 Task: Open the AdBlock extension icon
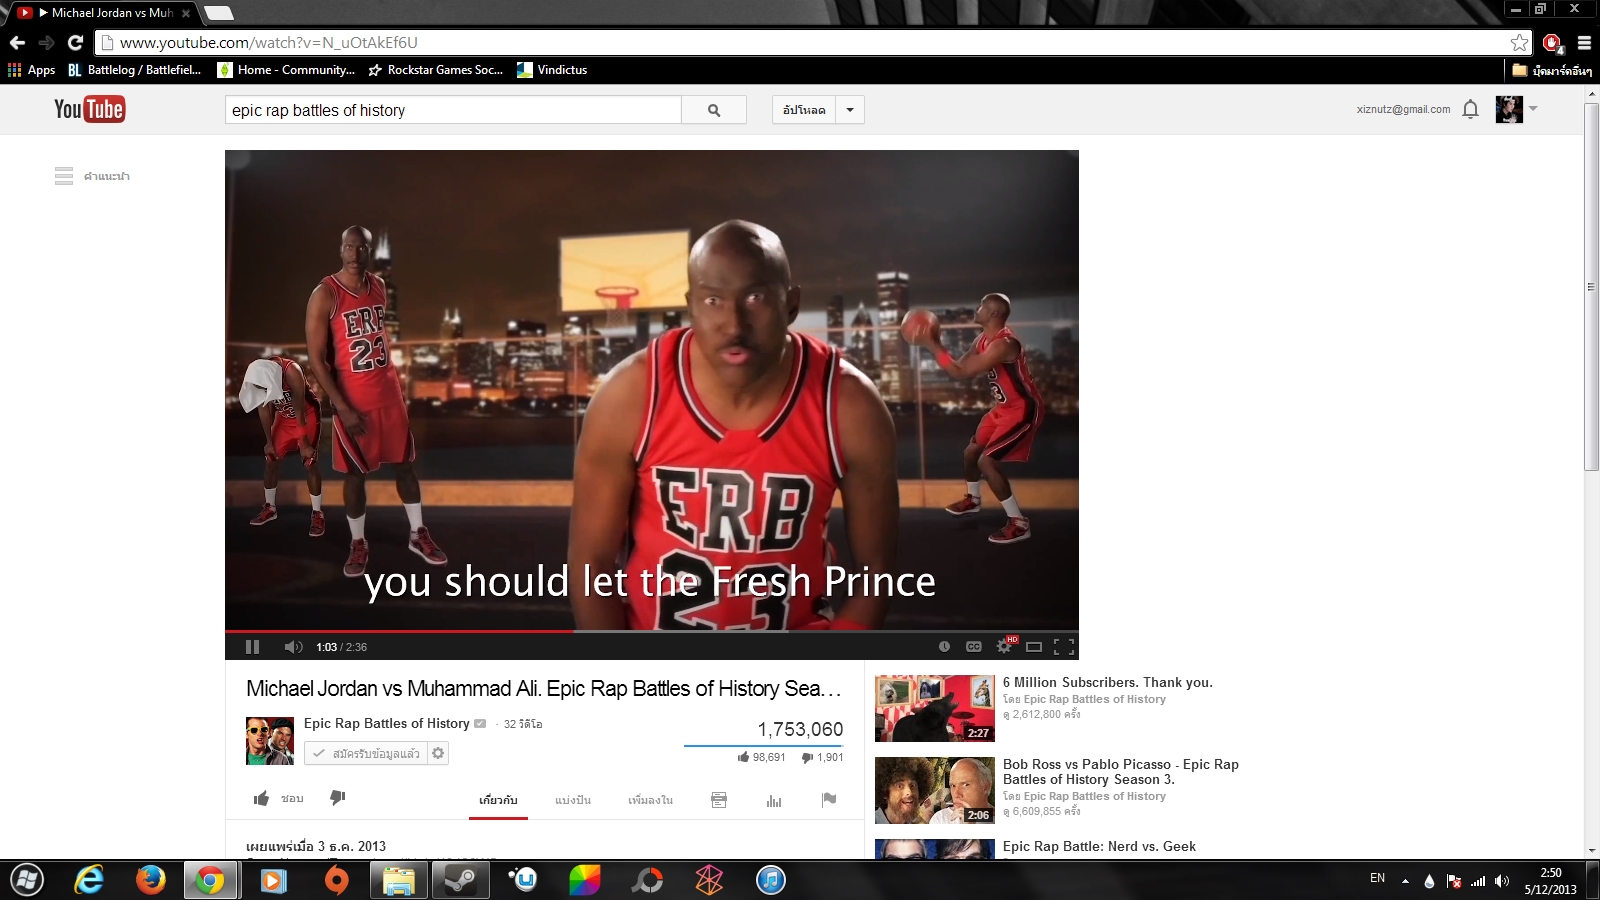point(1552,42)
